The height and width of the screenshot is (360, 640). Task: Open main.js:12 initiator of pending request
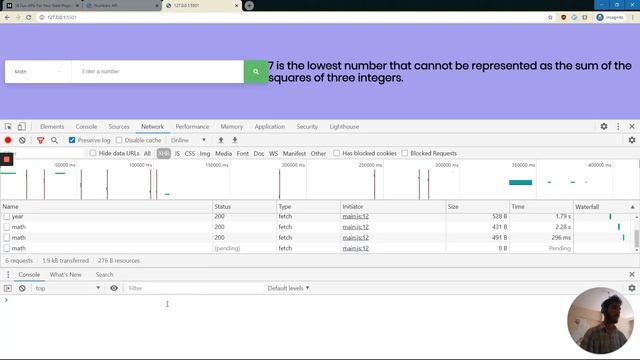356,248
